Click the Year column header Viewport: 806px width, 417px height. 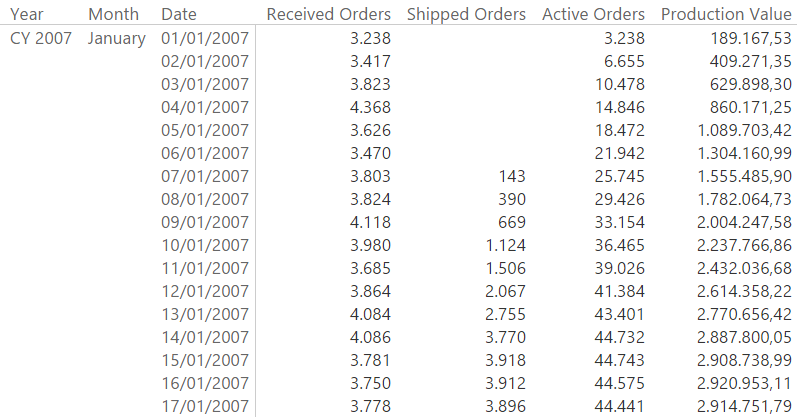point(27,14)
